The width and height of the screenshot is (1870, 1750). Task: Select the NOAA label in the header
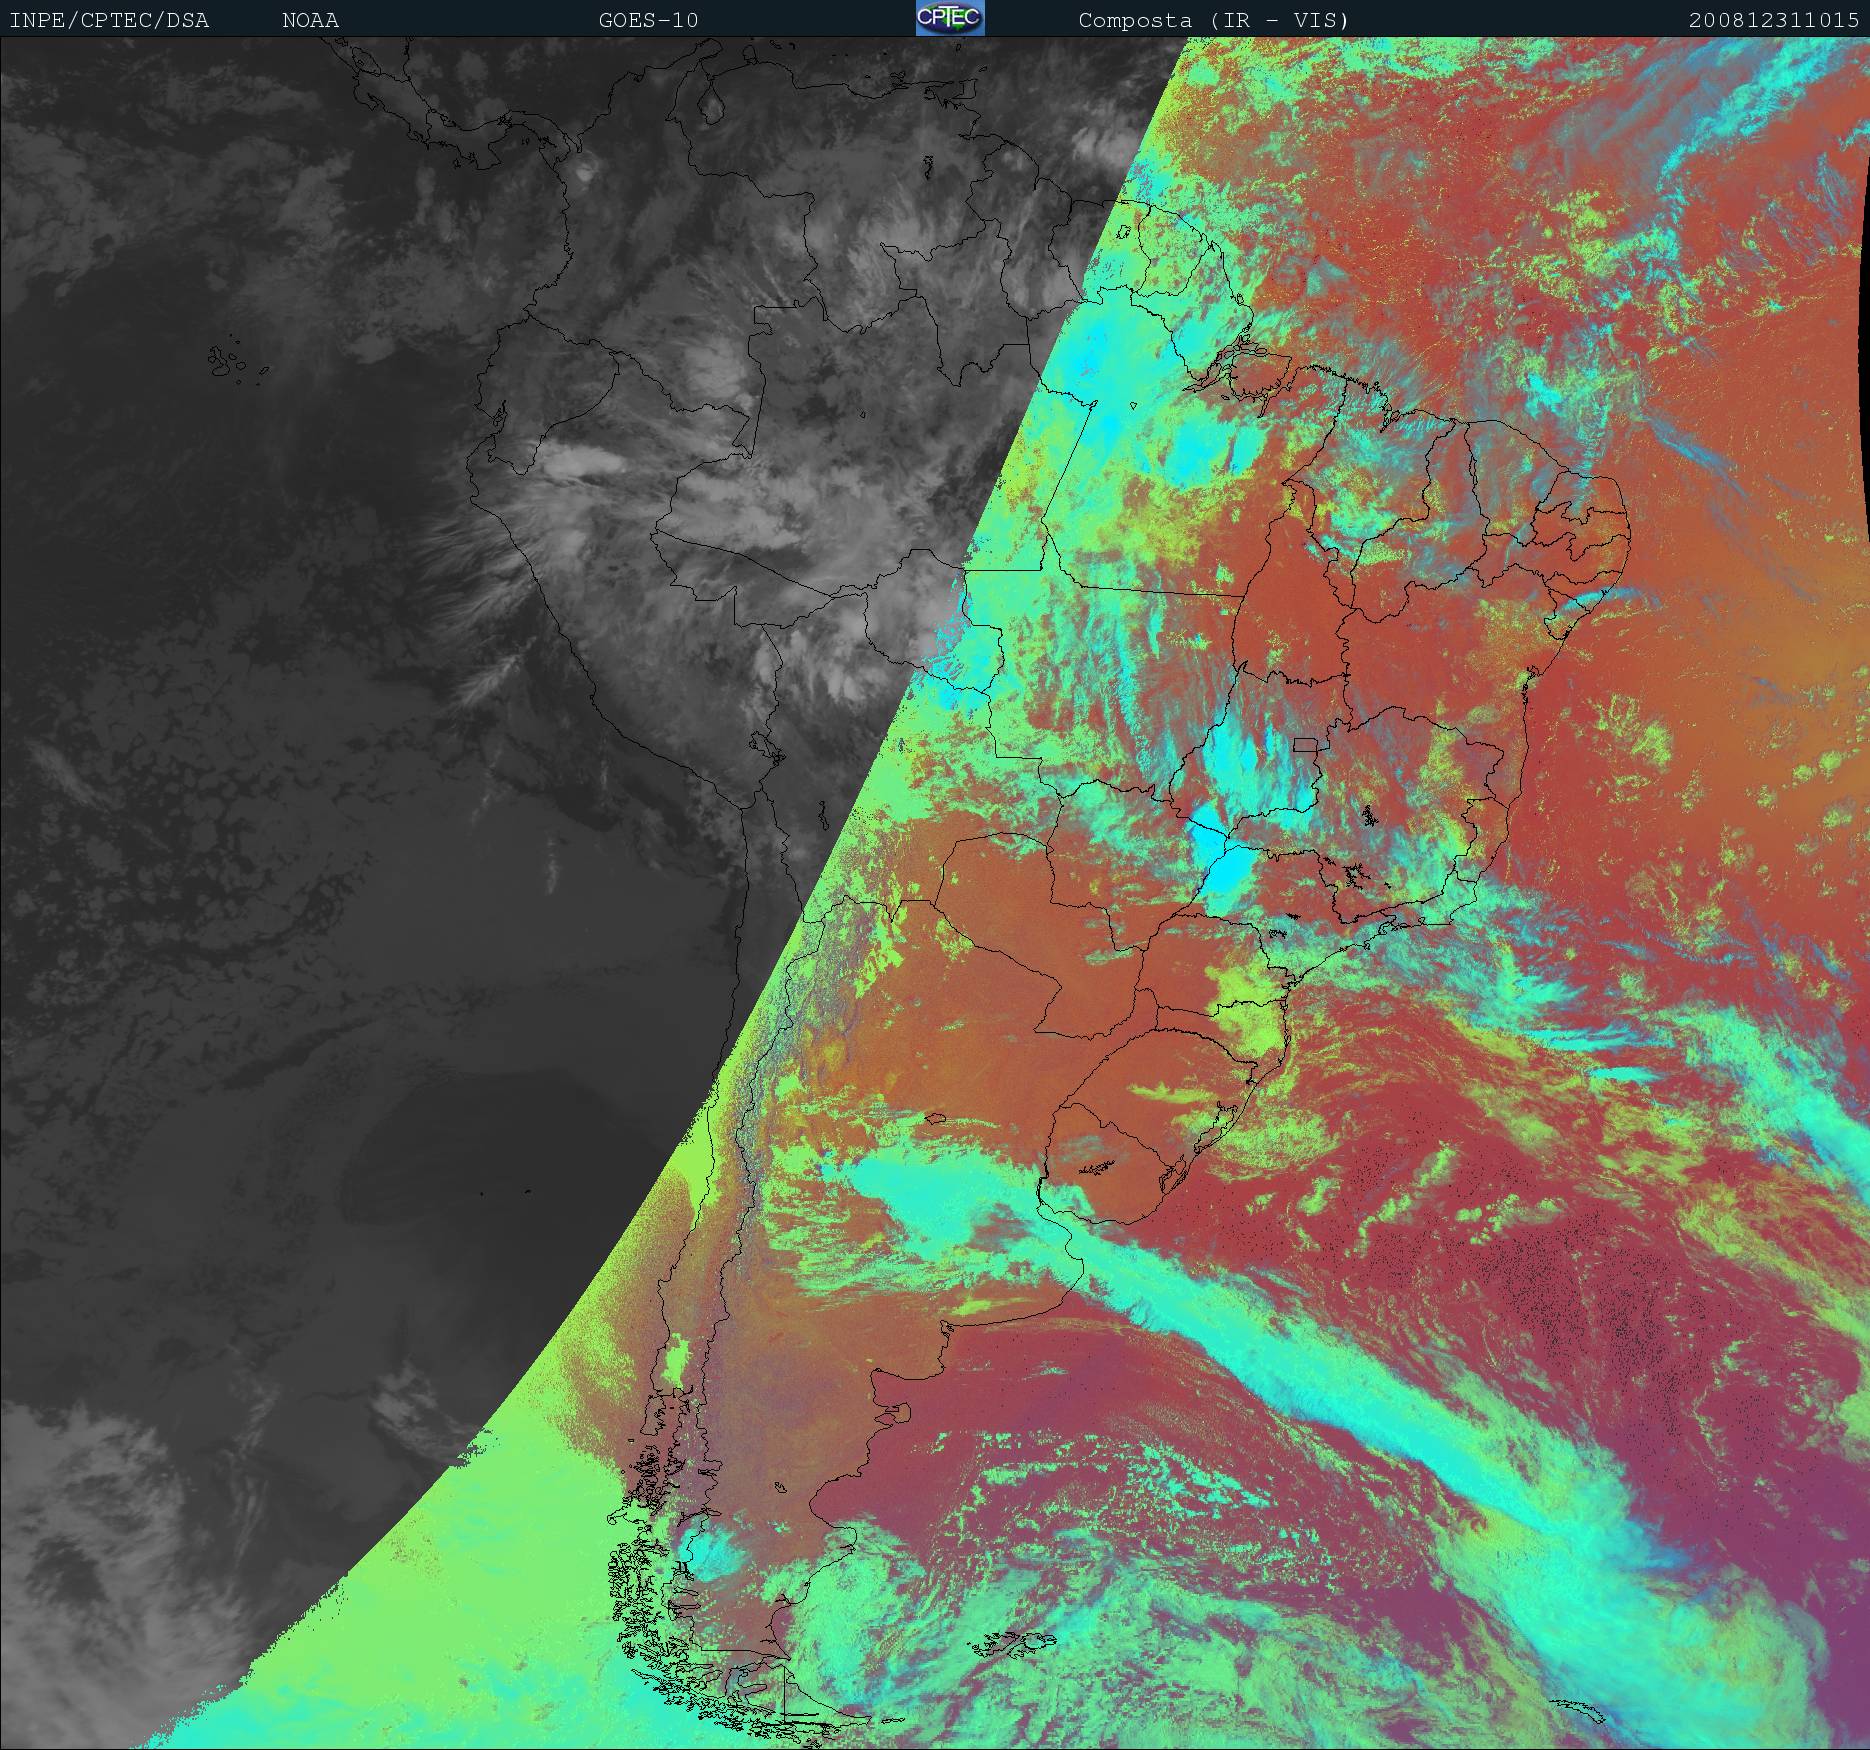pyautogui.click(x=310, y=20)
